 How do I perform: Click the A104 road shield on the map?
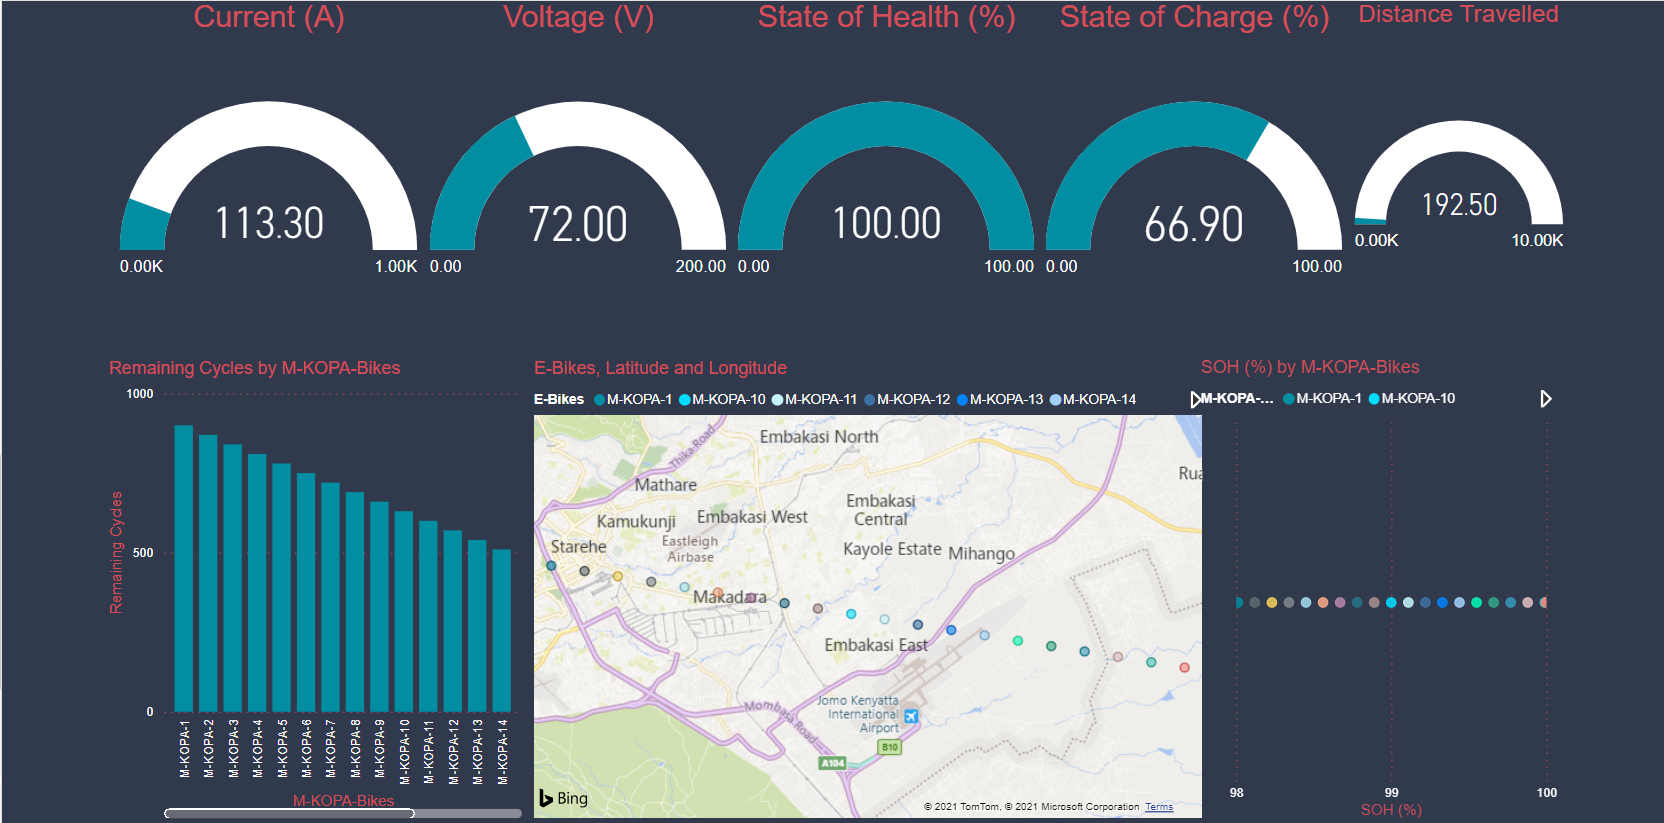(833, 763)
